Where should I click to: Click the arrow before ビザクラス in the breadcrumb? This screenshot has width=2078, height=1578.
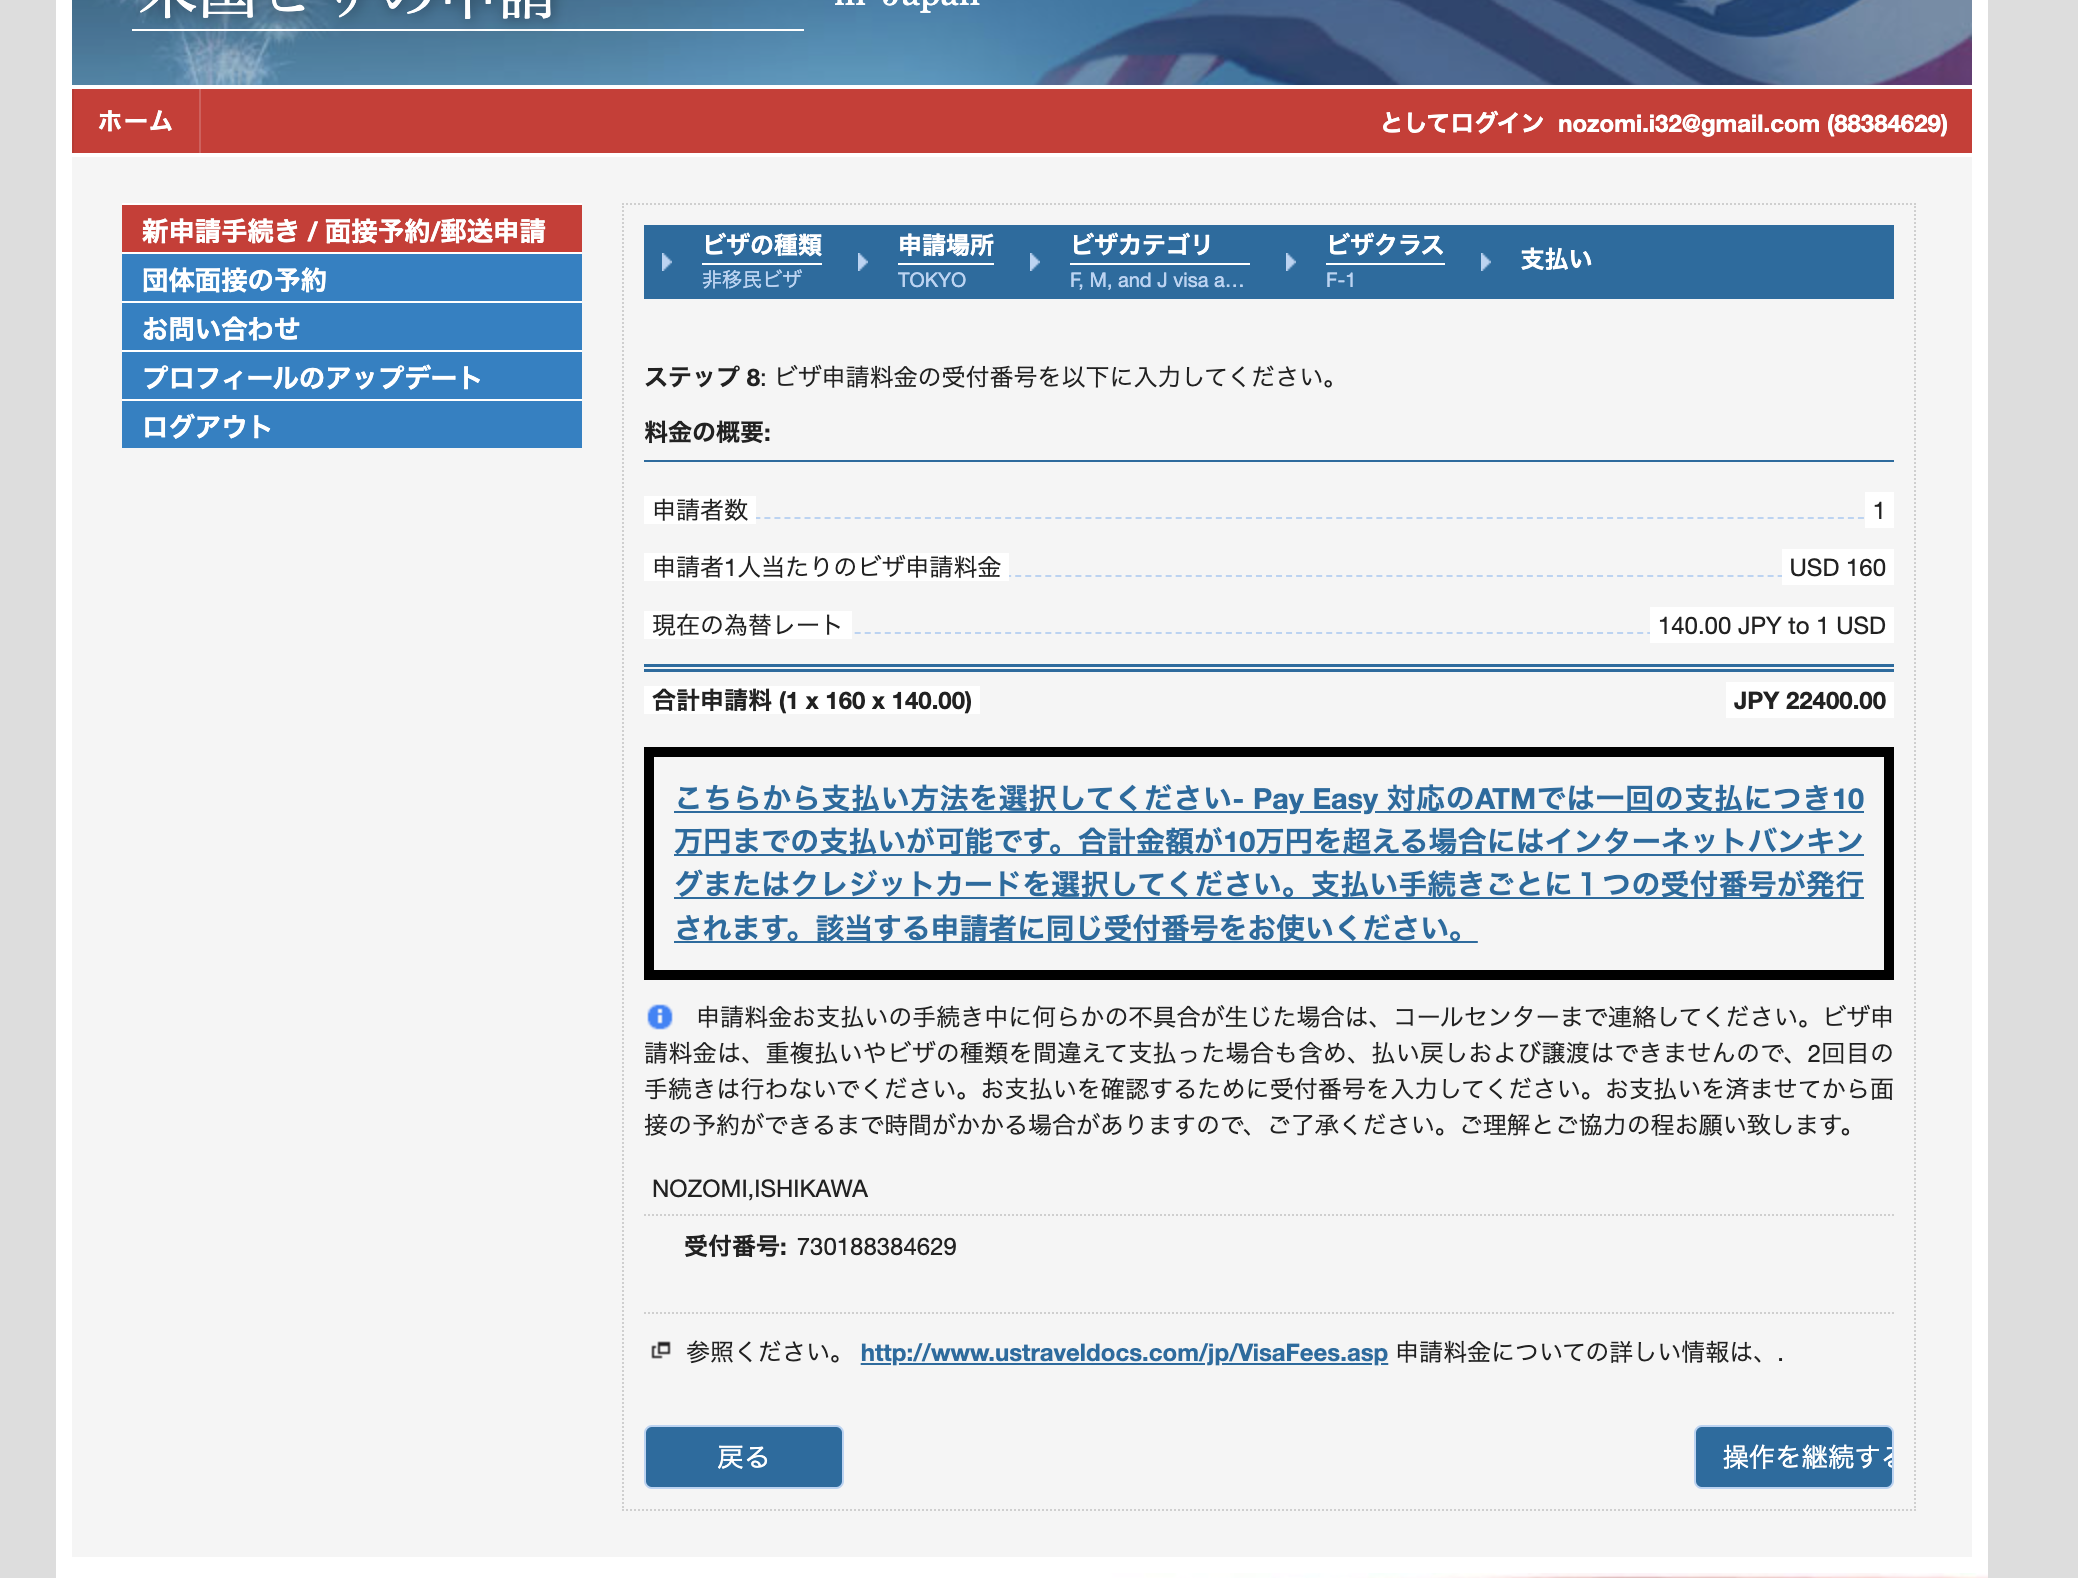(x=1291, y=262)
